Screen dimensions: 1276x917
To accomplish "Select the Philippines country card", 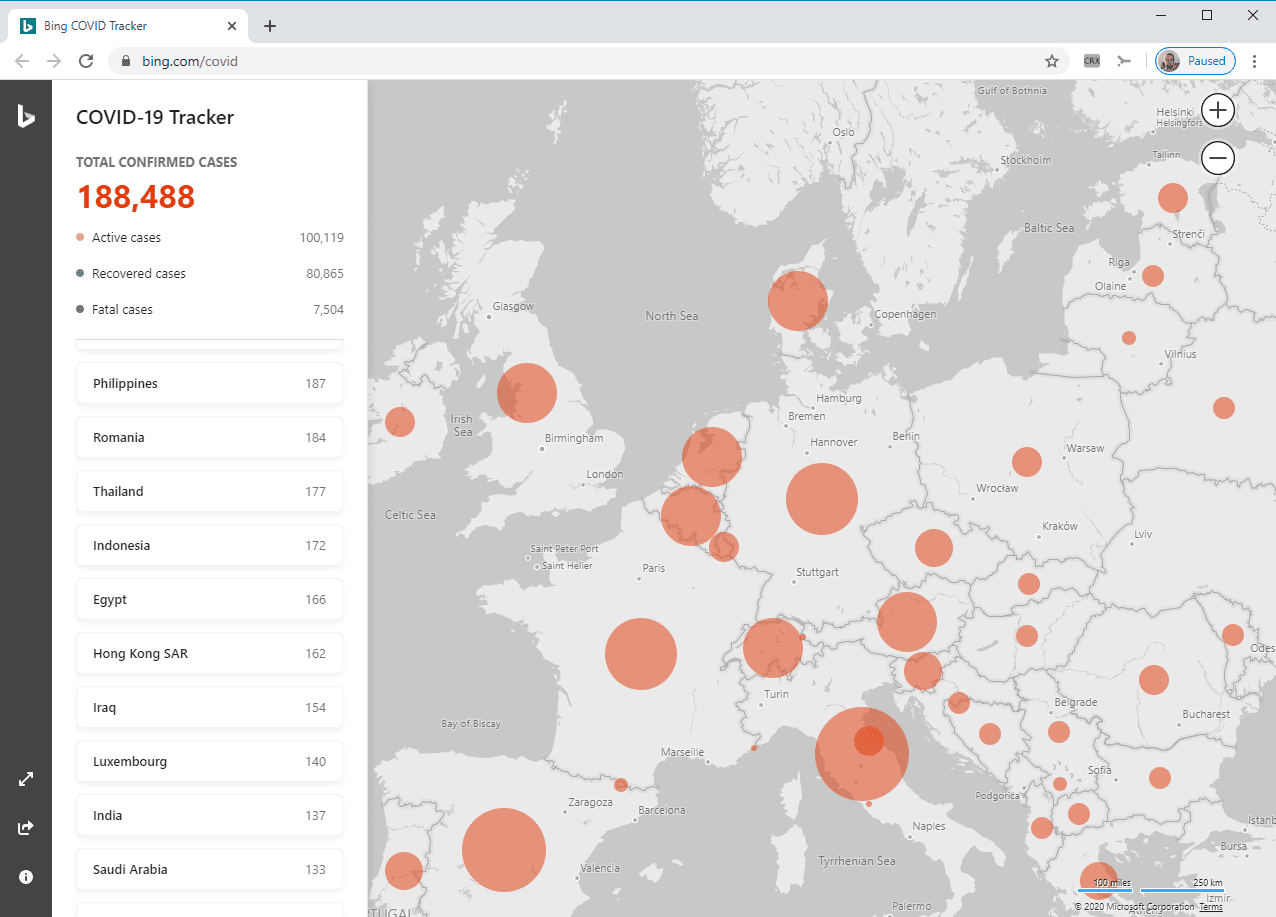I will [209, 384].
